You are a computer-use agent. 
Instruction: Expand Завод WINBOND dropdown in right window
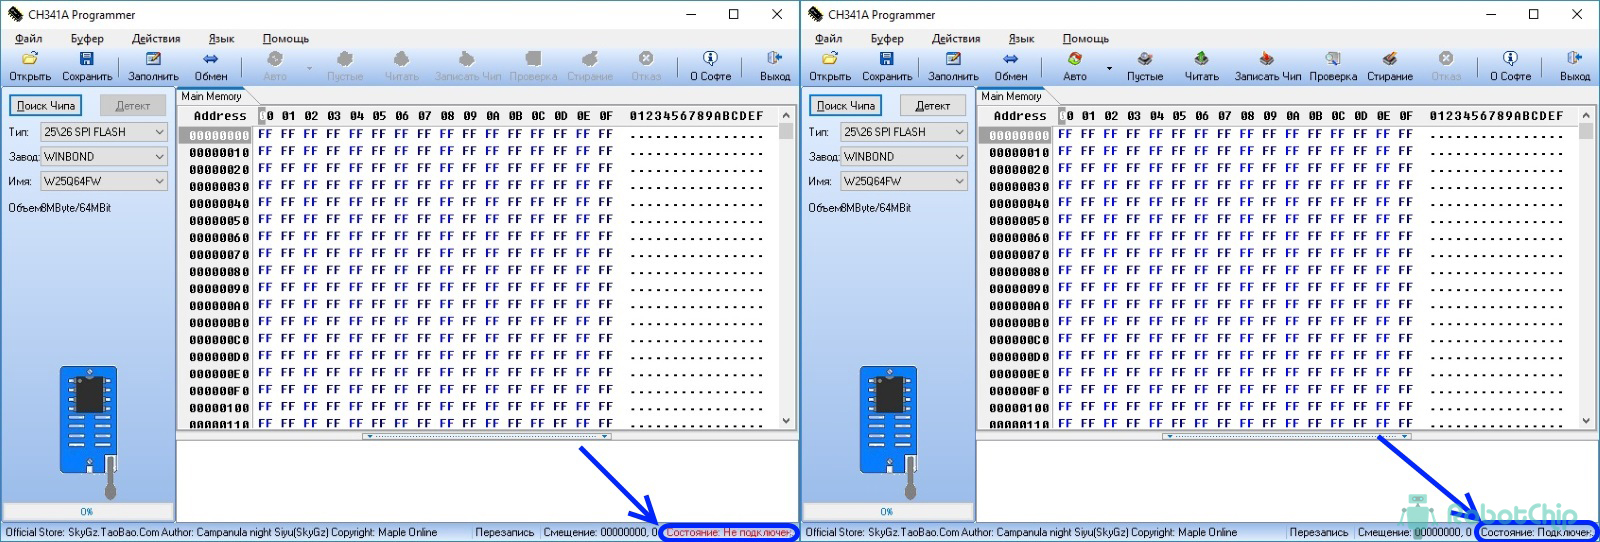tap(959, 157)
